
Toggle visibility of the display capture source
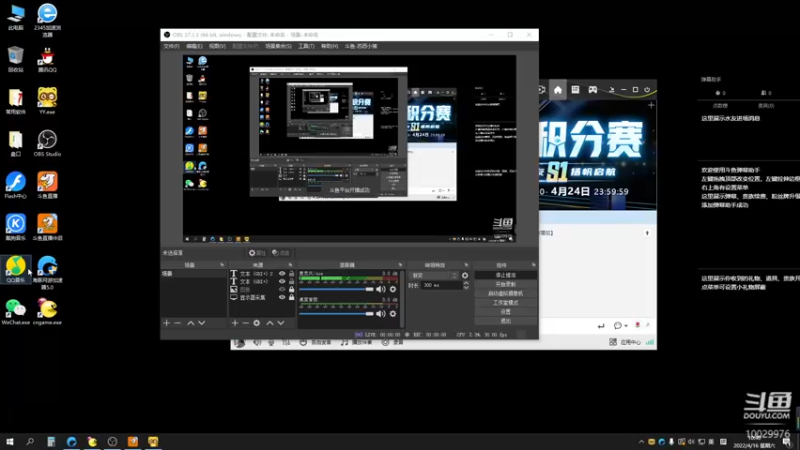pyautogui.click(x=282, y=297)
